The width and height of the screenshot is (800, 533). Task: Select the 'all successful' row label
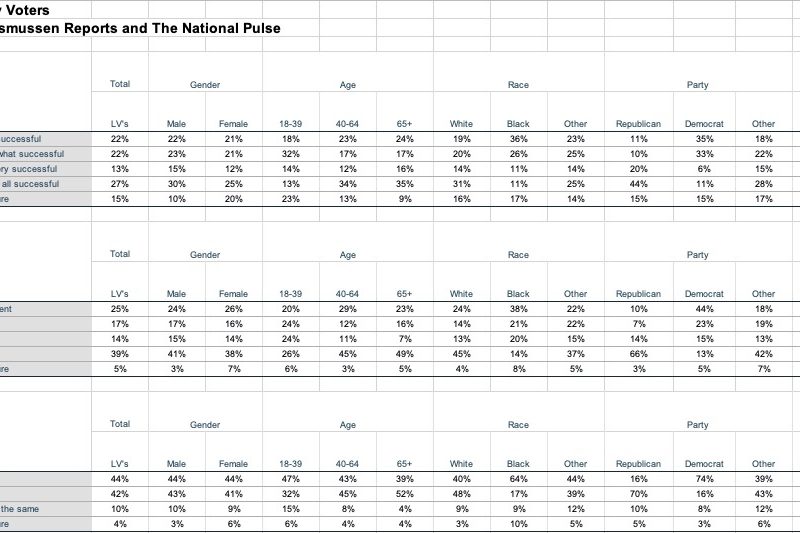tap(30, 184)
